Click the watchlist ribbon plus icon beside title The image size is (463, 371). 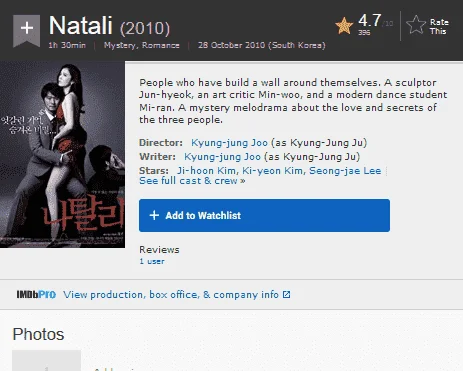(x=27, y=30)
